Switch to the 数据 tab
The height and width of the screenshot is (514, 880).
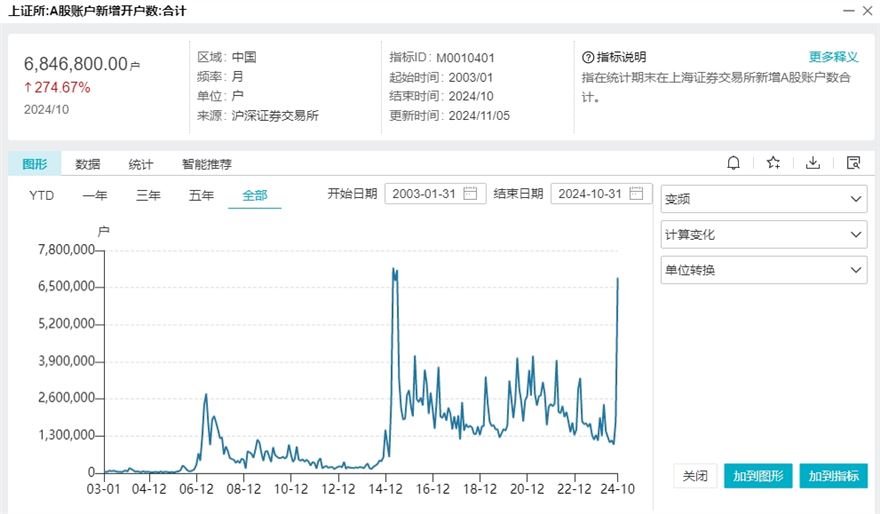tap(88, 164)
